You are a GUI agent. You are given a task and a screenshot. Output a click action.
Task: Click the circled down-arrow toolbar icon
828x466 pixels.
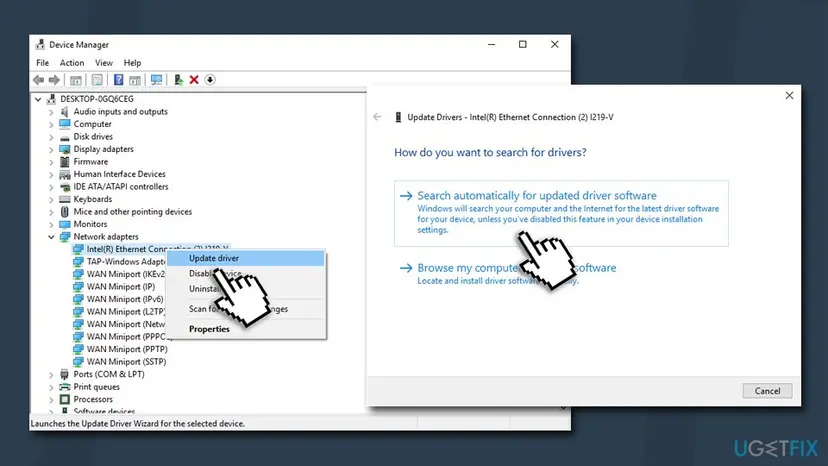(x=210, y=80)
